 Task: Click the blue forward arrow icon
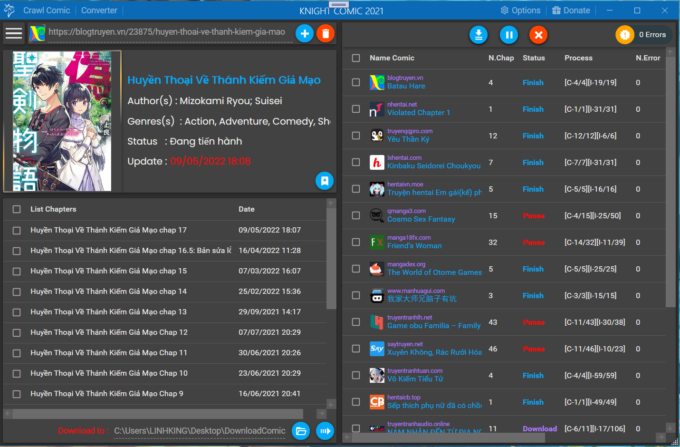[325, 431]
